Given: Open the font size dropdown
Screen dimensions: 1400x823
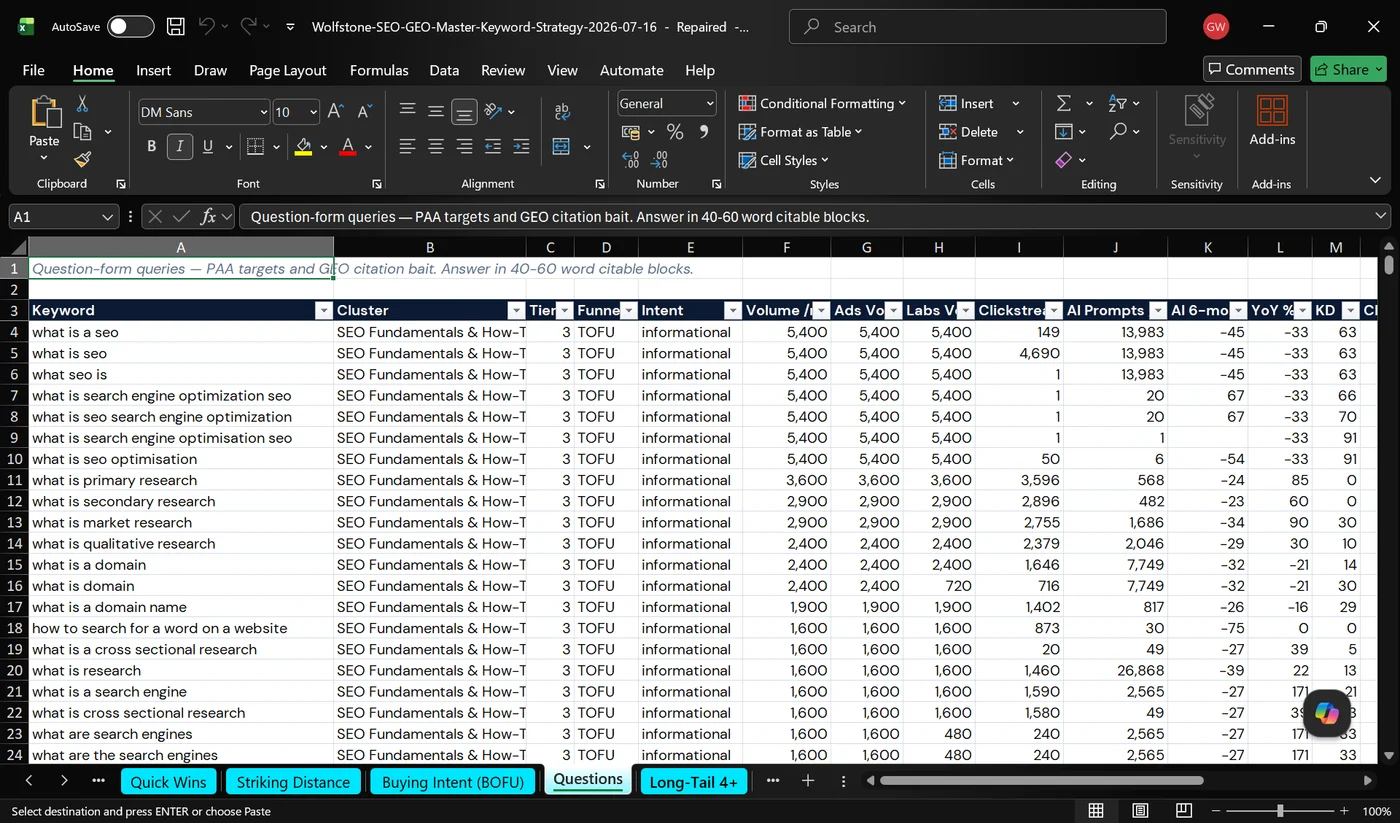Looking at the screenshot, I should click(x=313, y=112).
